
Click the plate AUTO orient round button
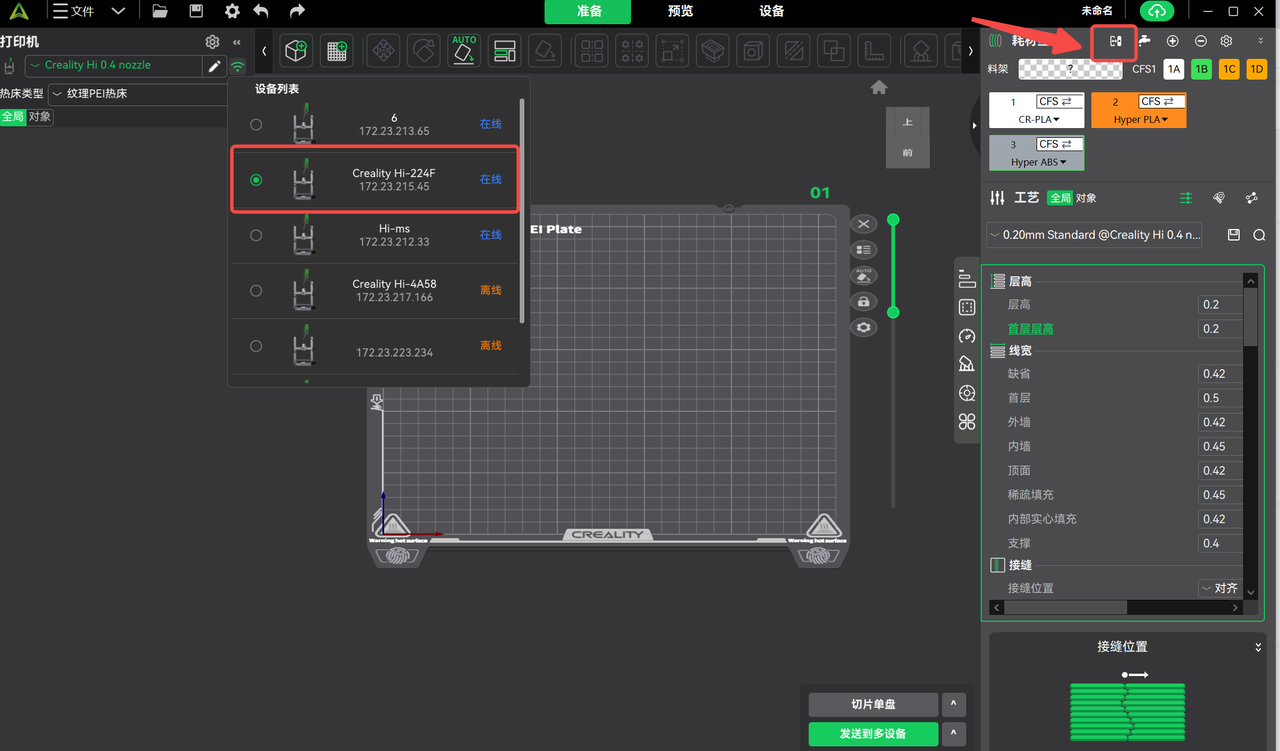pos(863,275)
